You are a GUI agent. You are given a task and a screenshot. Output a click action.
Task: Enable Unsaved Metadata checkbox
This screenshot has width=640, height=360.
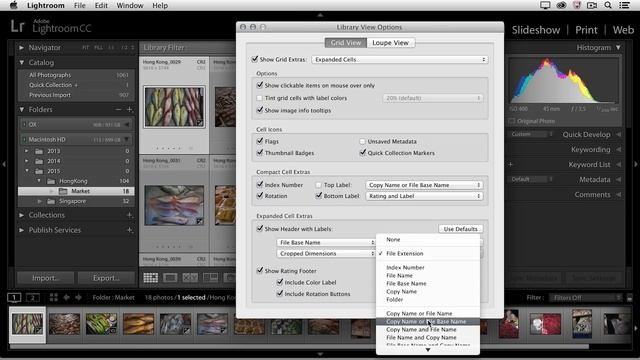click(362, 141)
